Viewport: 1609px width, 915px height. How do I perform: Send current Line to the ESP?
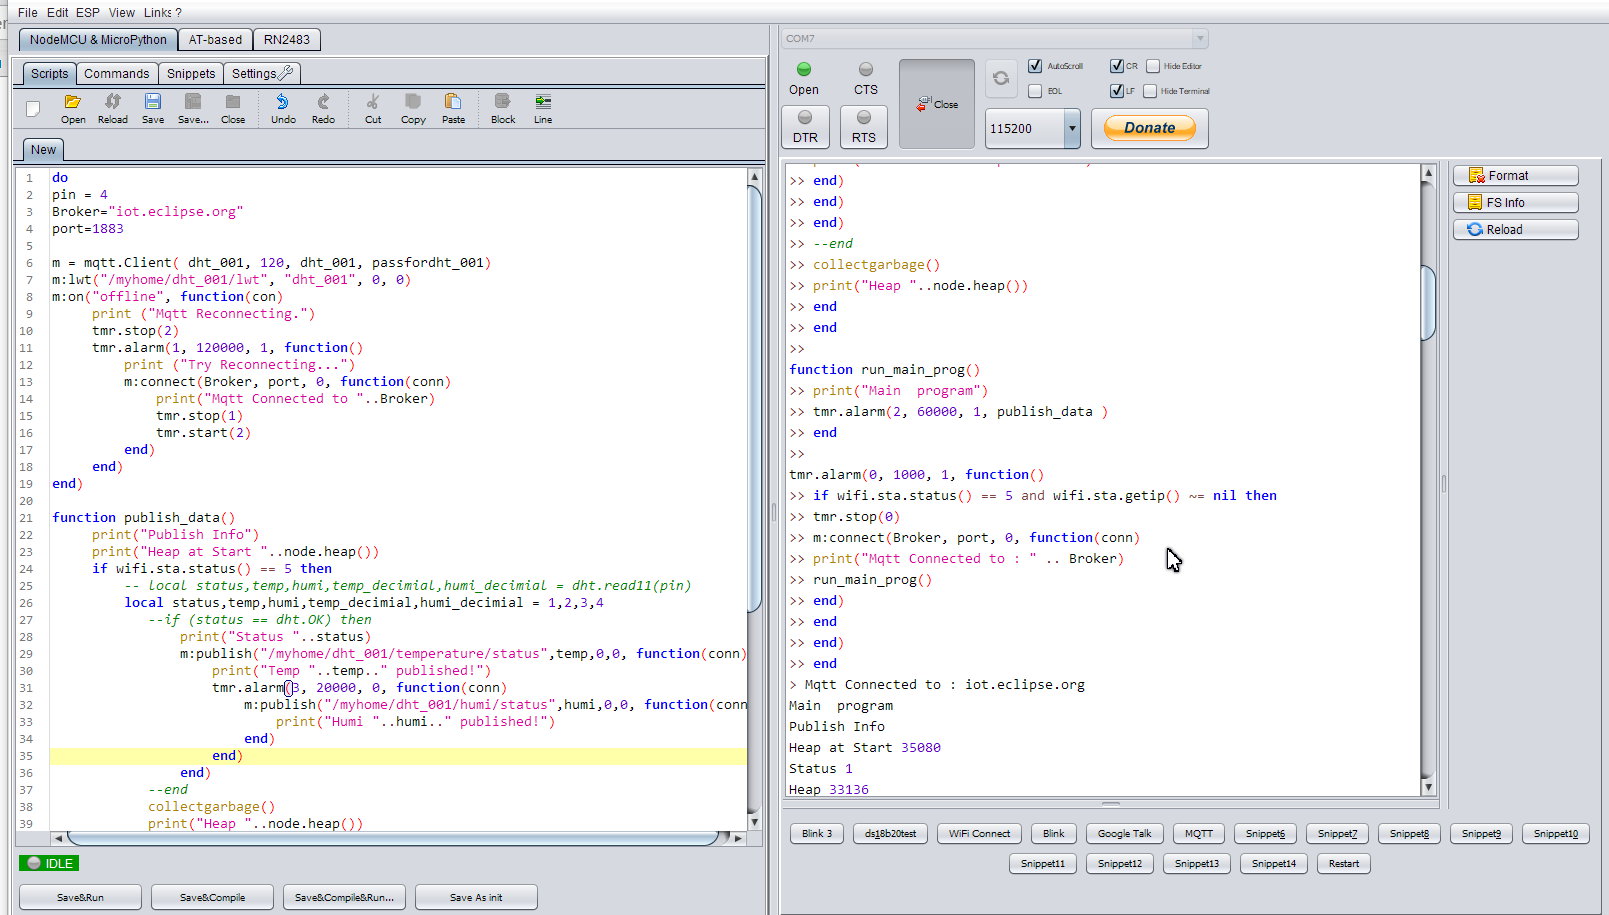[543, 108]
